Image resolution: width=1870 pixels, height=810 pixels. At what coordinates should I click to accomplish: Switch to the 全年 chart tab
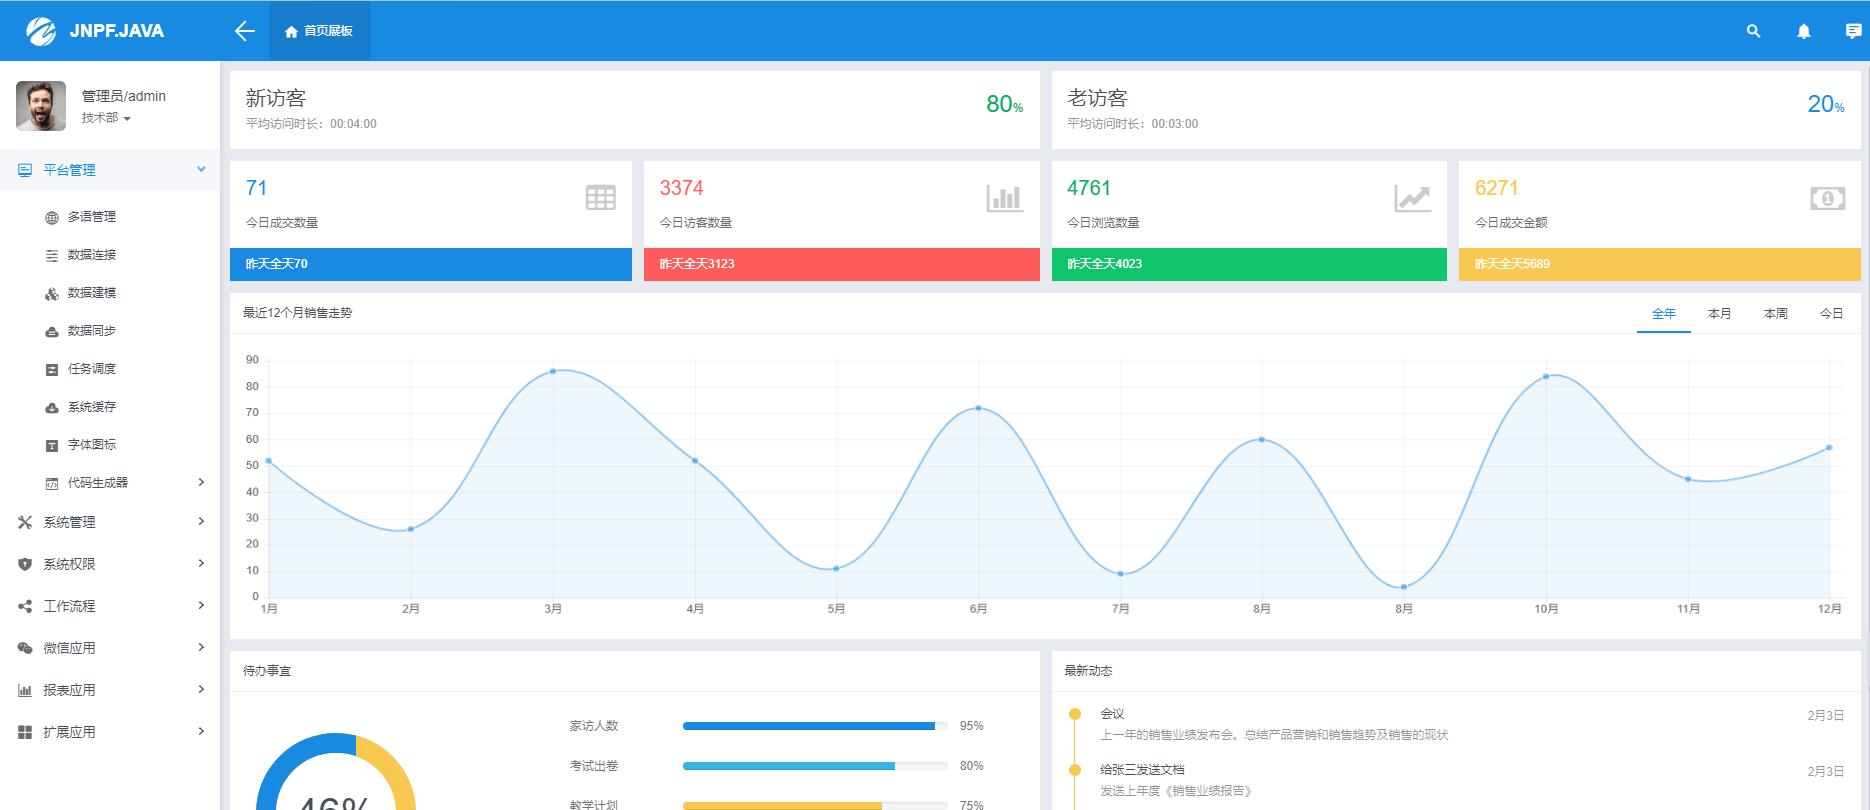coord(1664,314)
